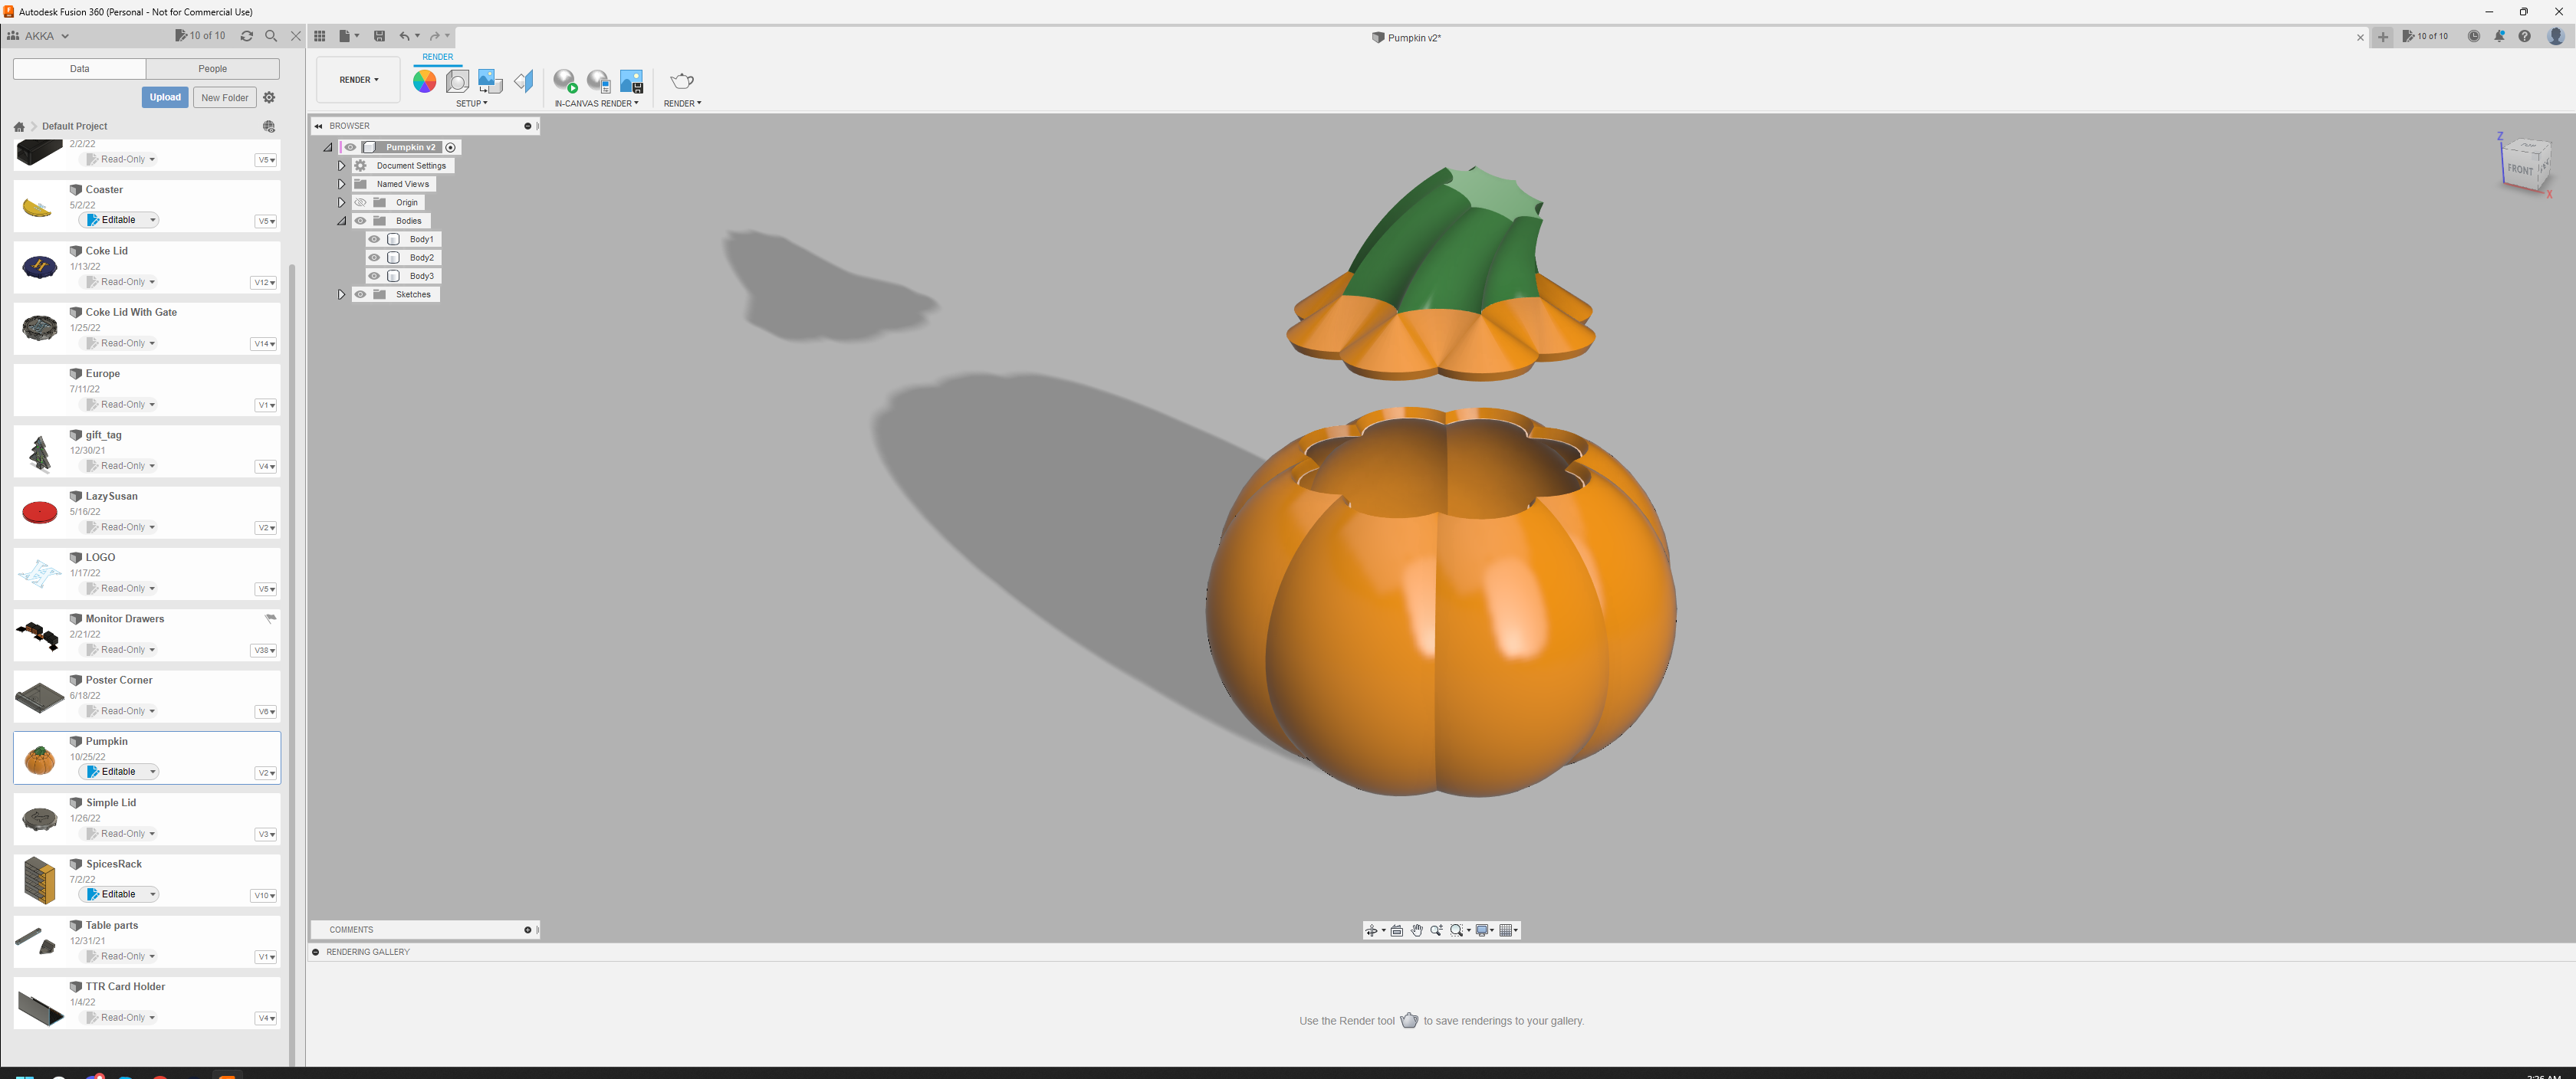
Task: Open the AKKA team dropdown
Action: (x=38, y=36)
